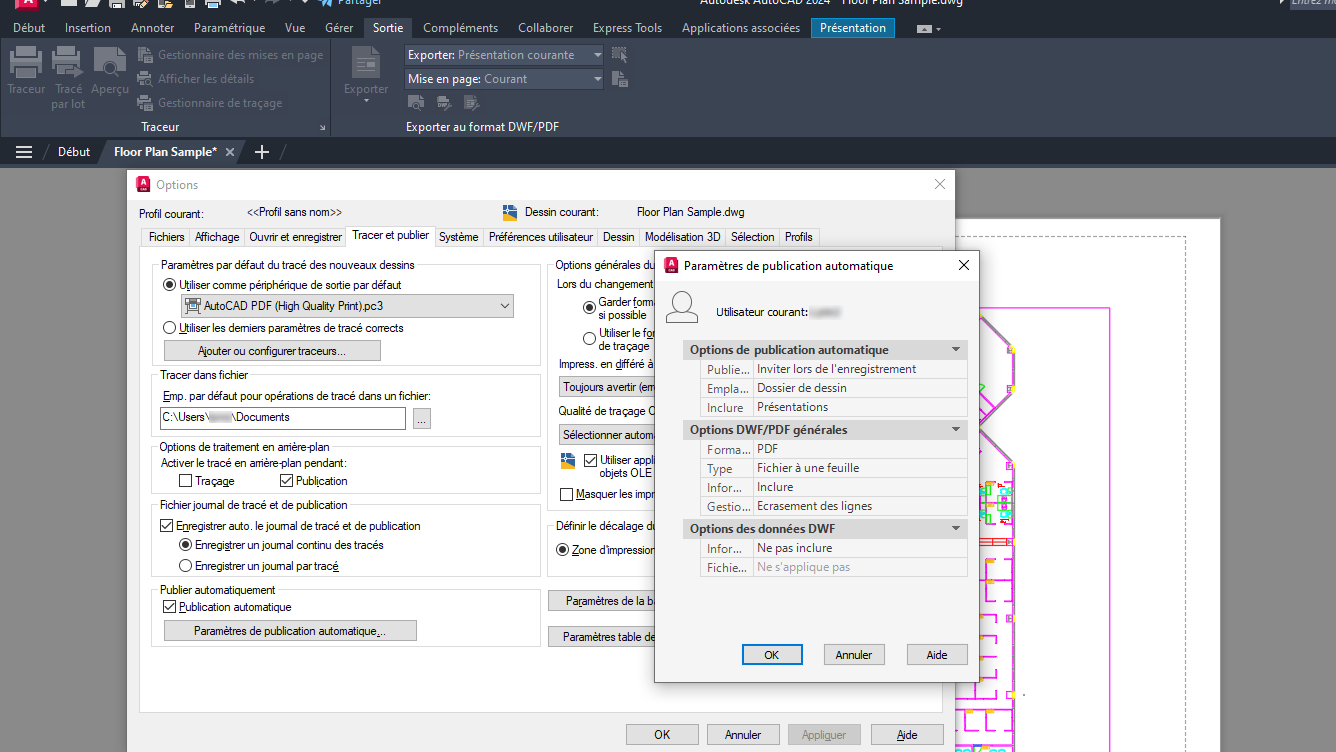1336x752 pixels.
Task: Uncheck the Publication background checkbox
Action: (285, 481)
